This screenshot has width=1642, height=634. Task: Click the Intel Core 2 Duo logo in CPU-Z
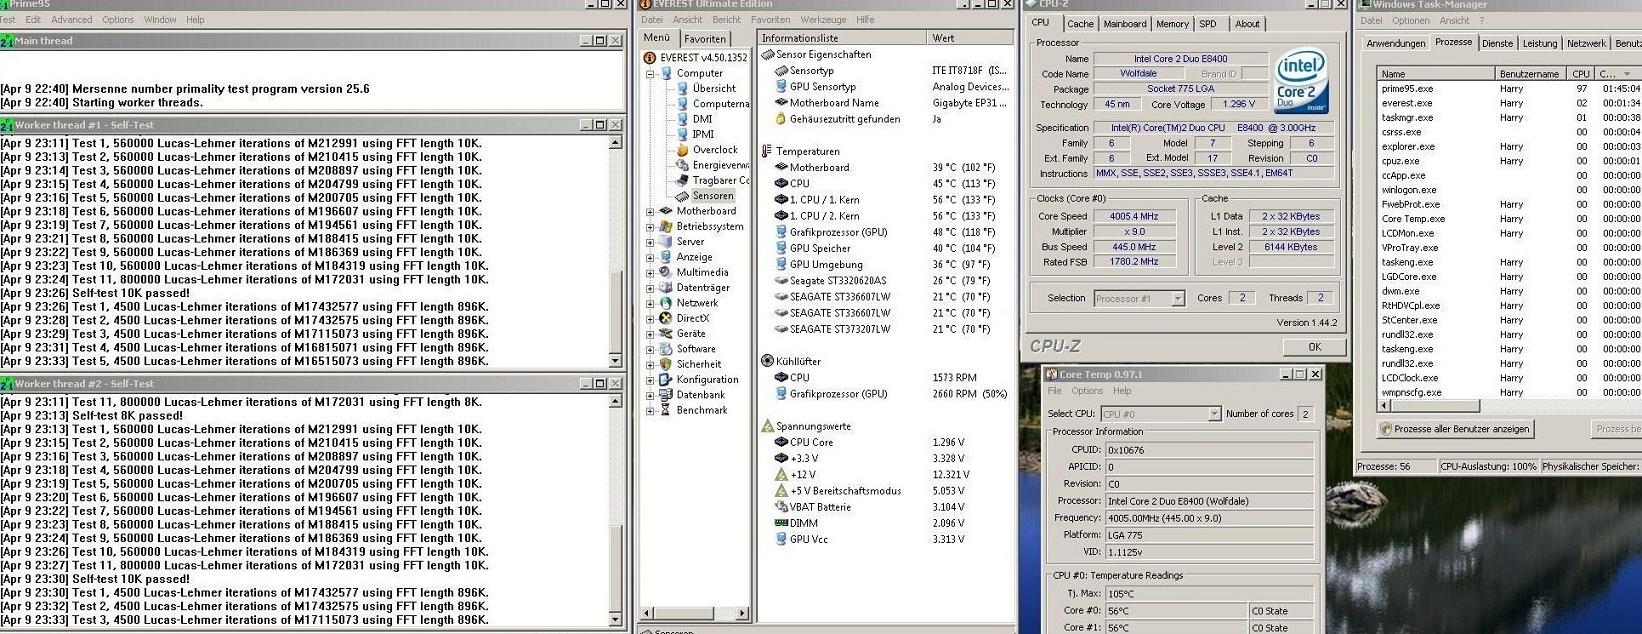[x=1302, y=81]
